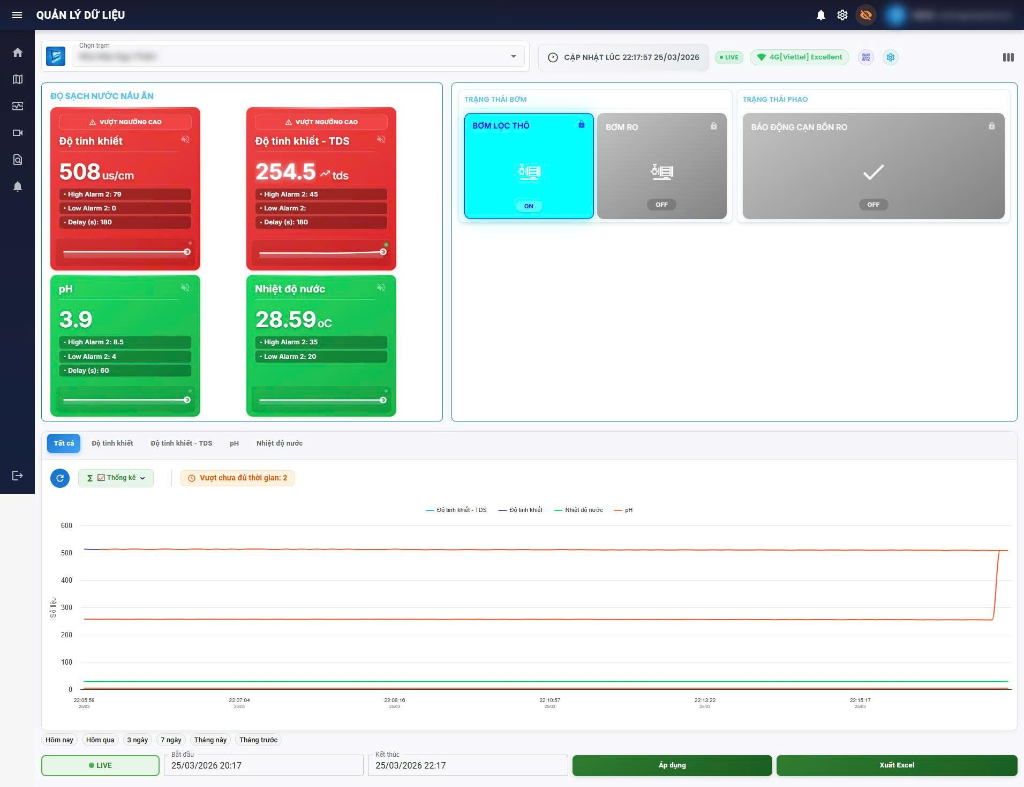
Task: Switch to the Độ tinh khiết - TDS tab
Action: (181, 443)
